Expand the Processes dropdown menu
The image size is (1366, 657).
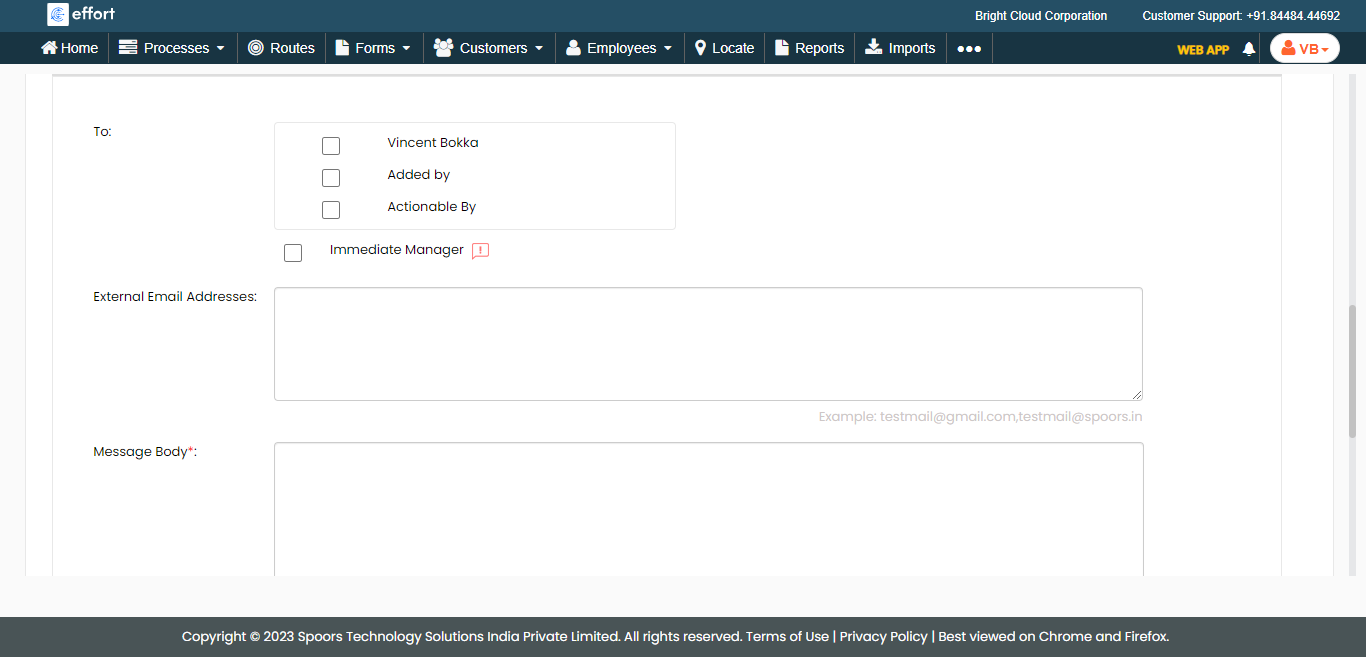172,48
